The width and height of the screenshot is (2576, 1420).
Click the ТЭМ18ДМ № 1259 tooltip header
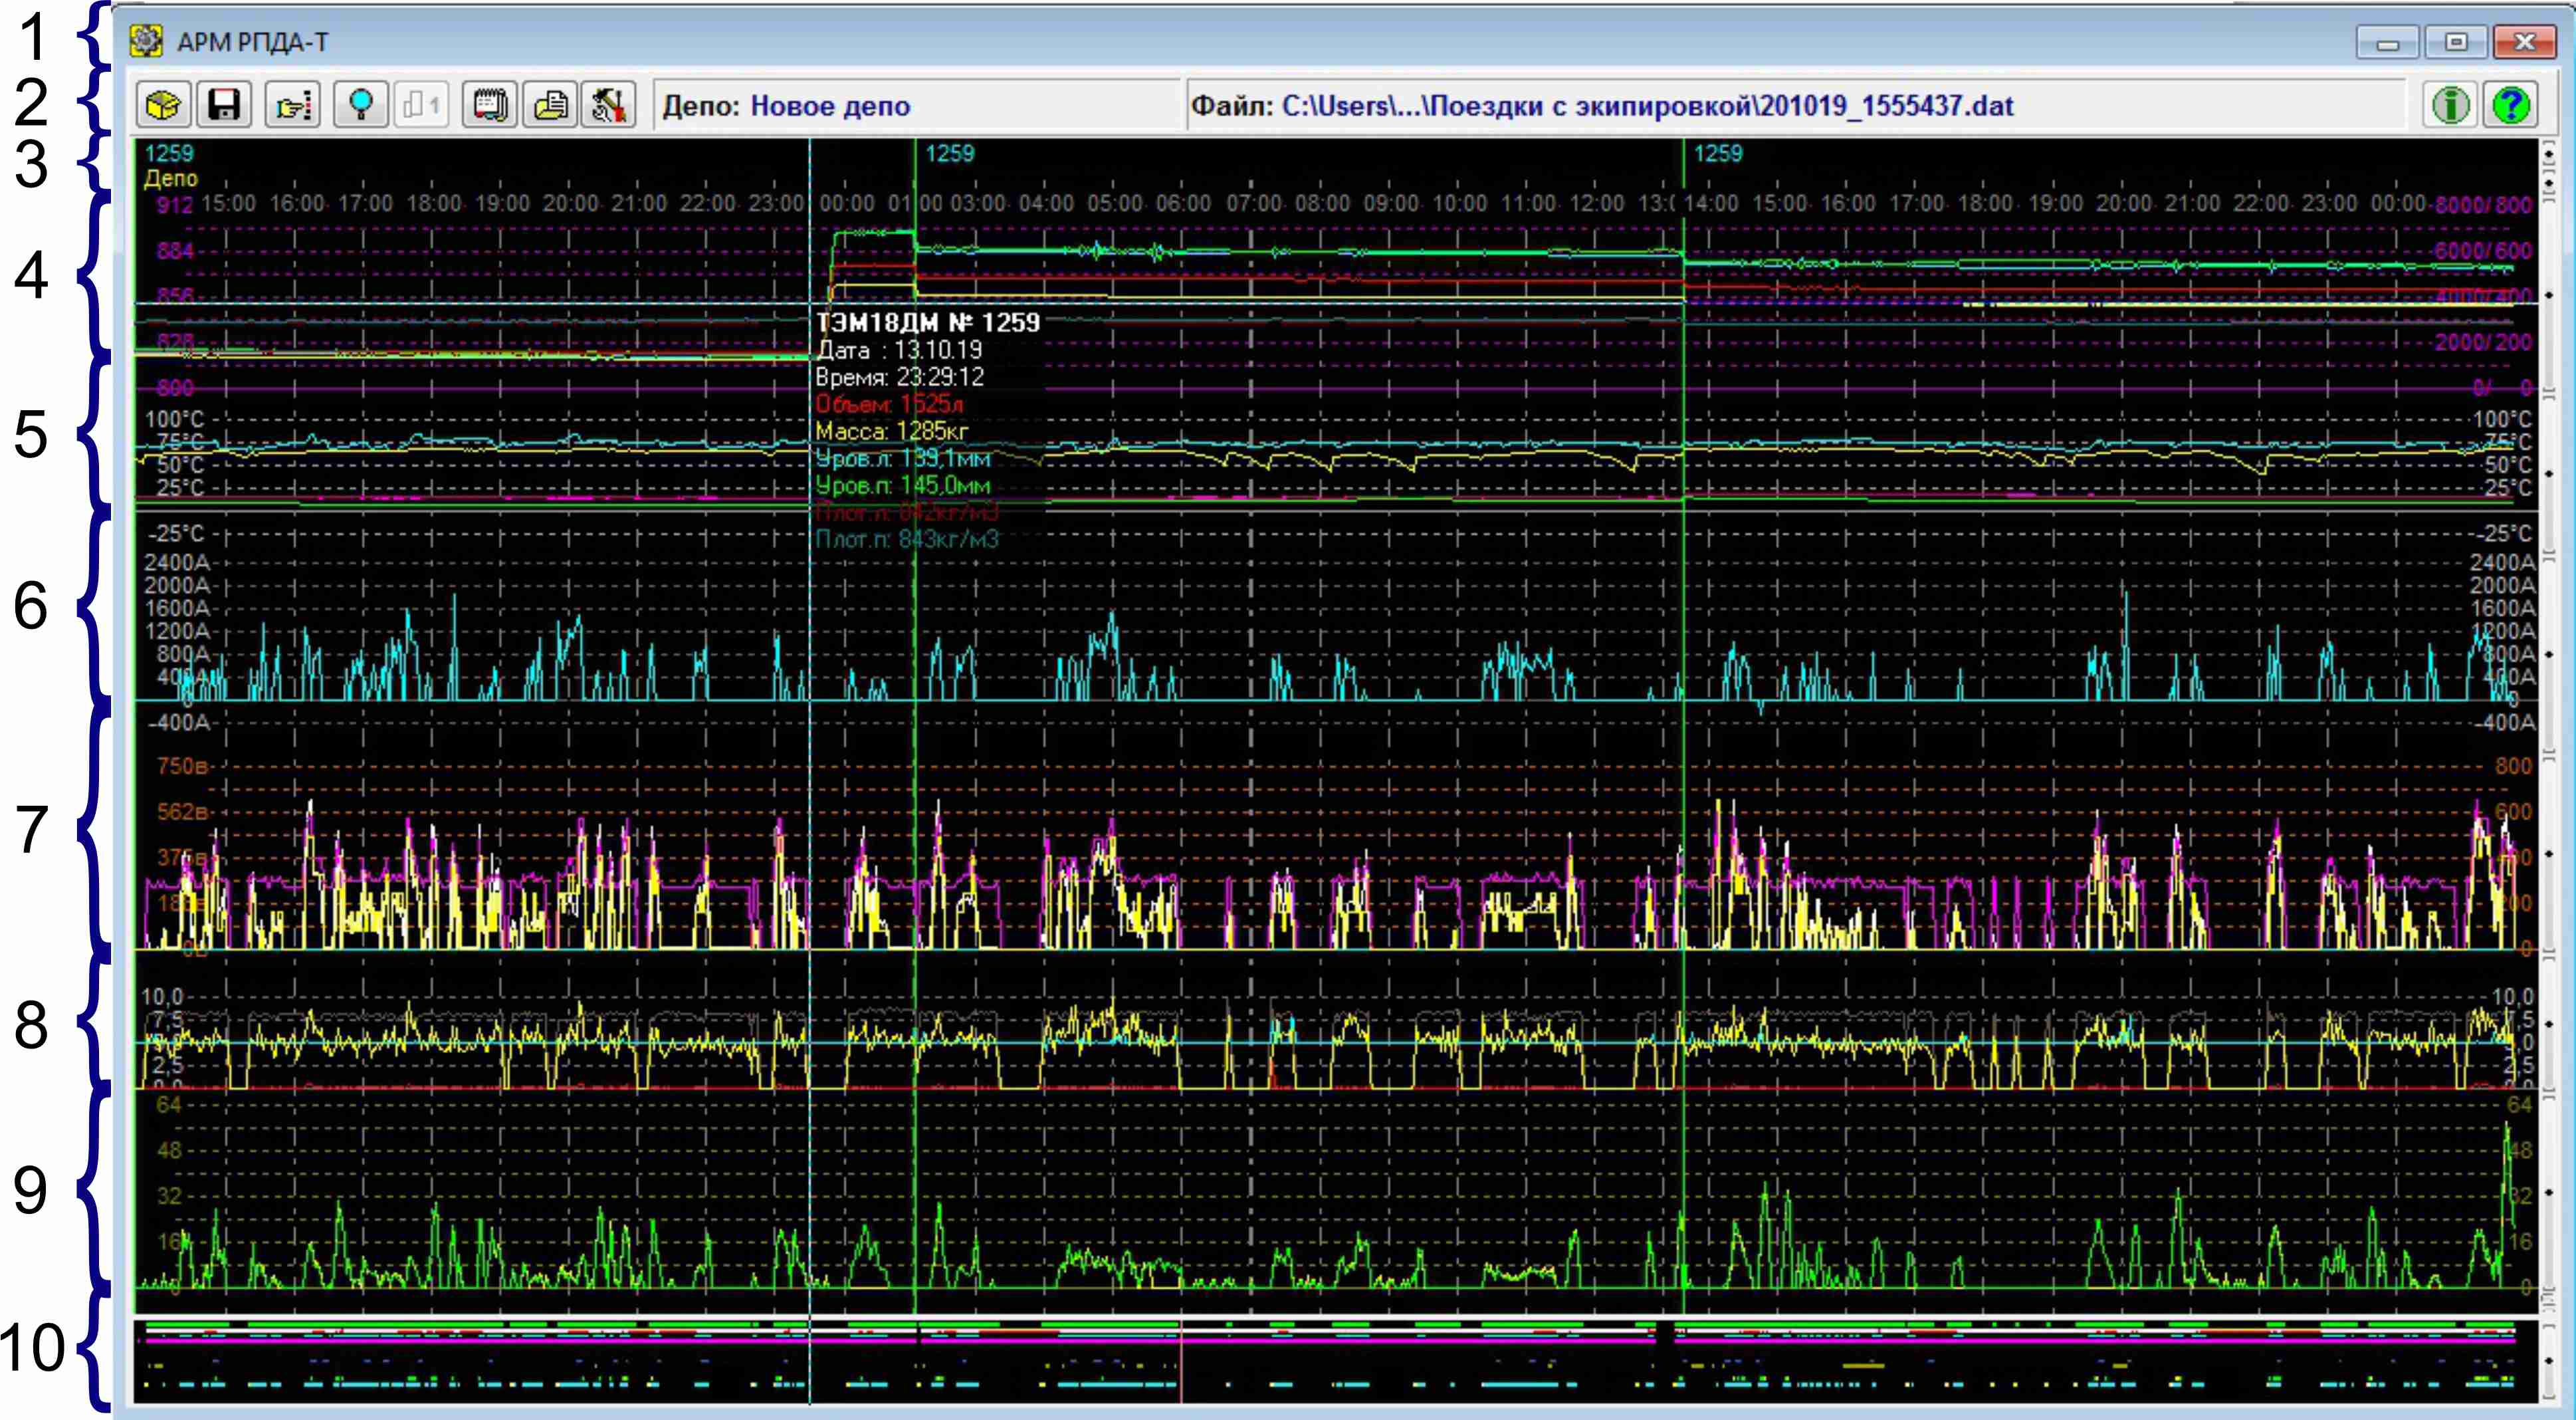click(x=928, y=323)
